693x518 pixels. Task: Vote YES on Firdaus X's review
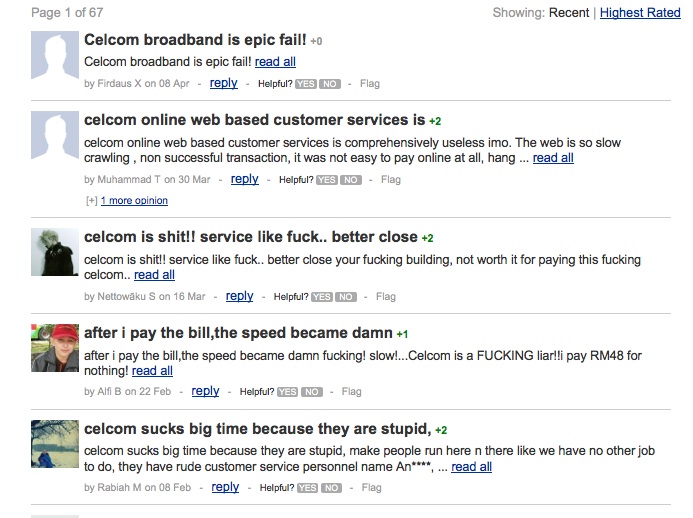coord(306,84)
